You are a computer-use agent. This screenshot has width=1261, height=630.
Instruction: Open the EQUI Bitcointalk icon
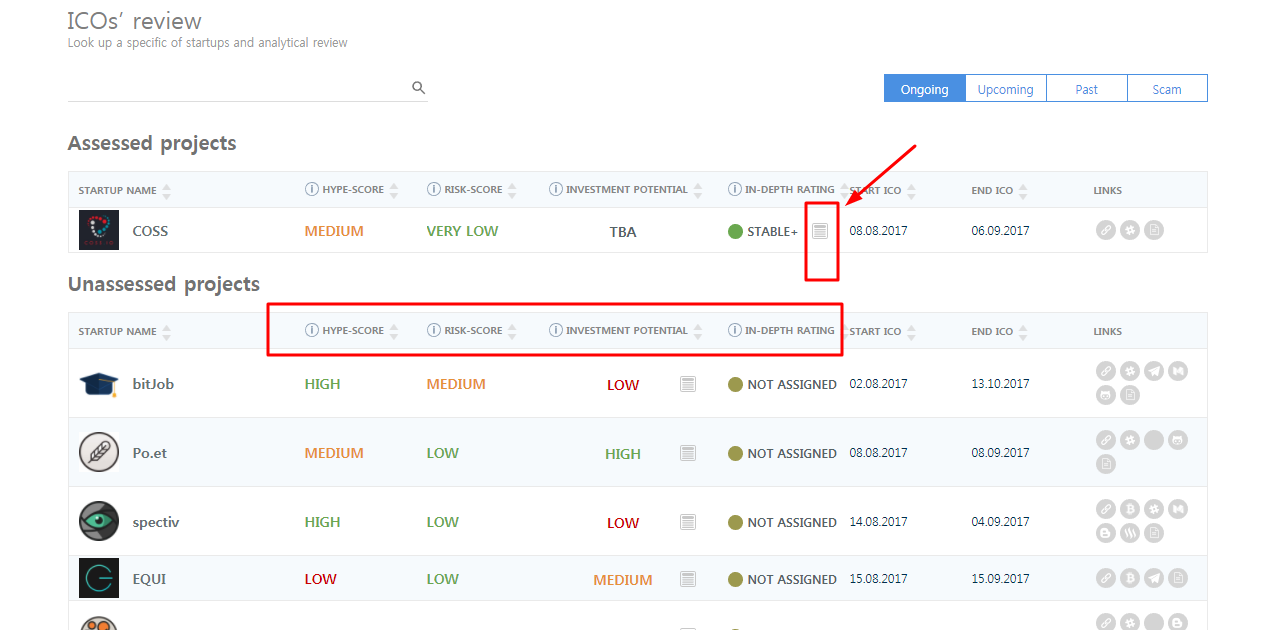click(x=1130, y=578)
